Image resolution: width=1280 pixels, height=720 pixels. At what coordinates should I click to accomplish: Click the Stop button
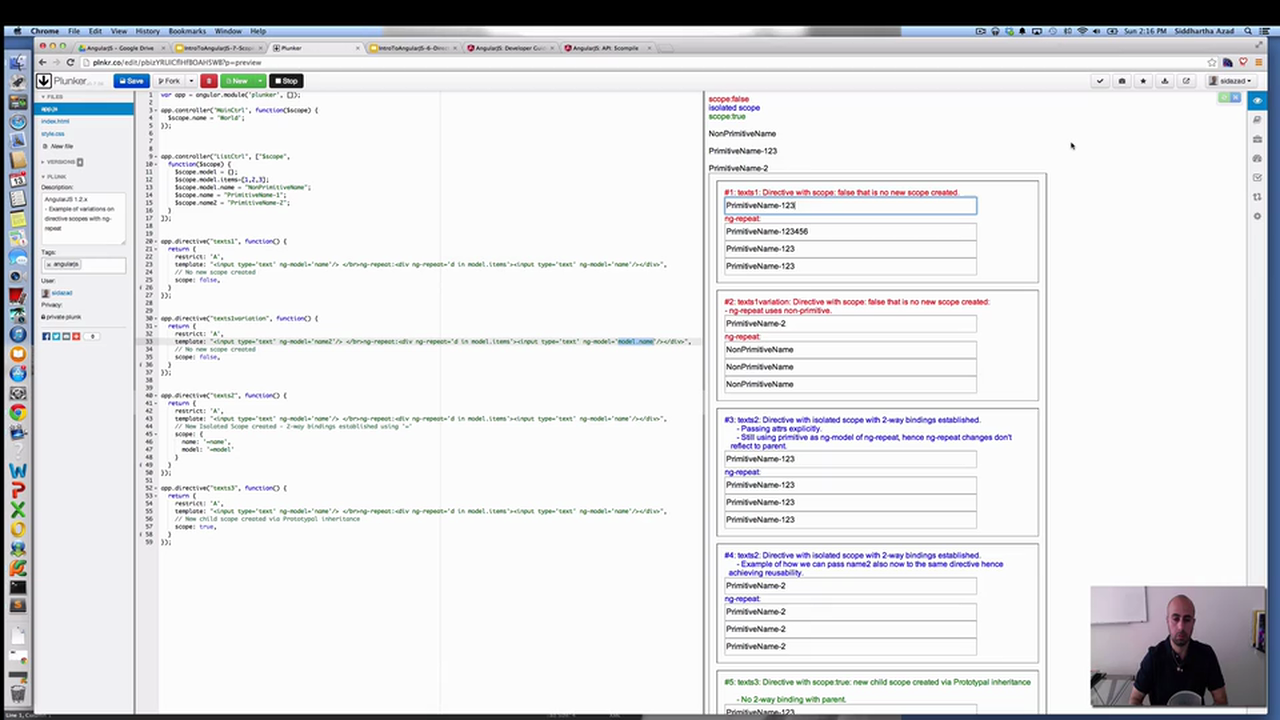(x=286, y=81)
